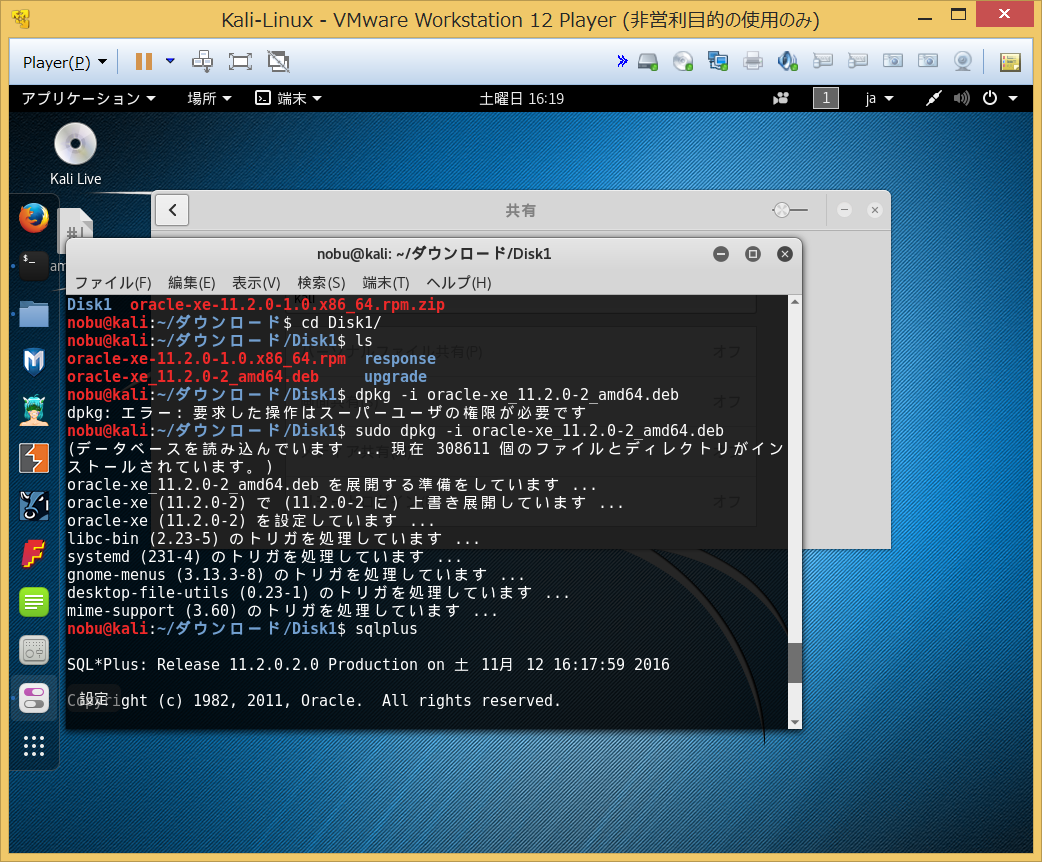Click the pen/network status icon in top bar

933,98
